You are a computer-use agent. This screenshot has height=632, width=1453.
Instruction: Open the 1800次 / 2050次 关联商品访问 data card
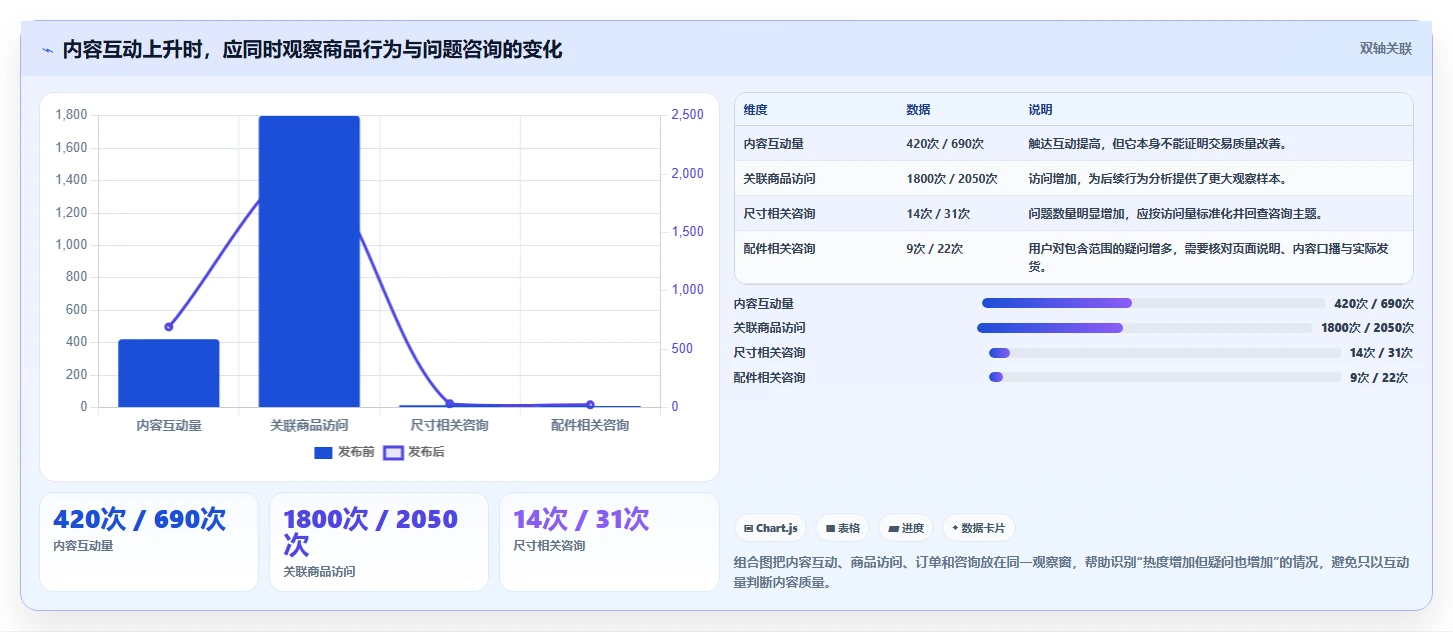tap(379, 542)
